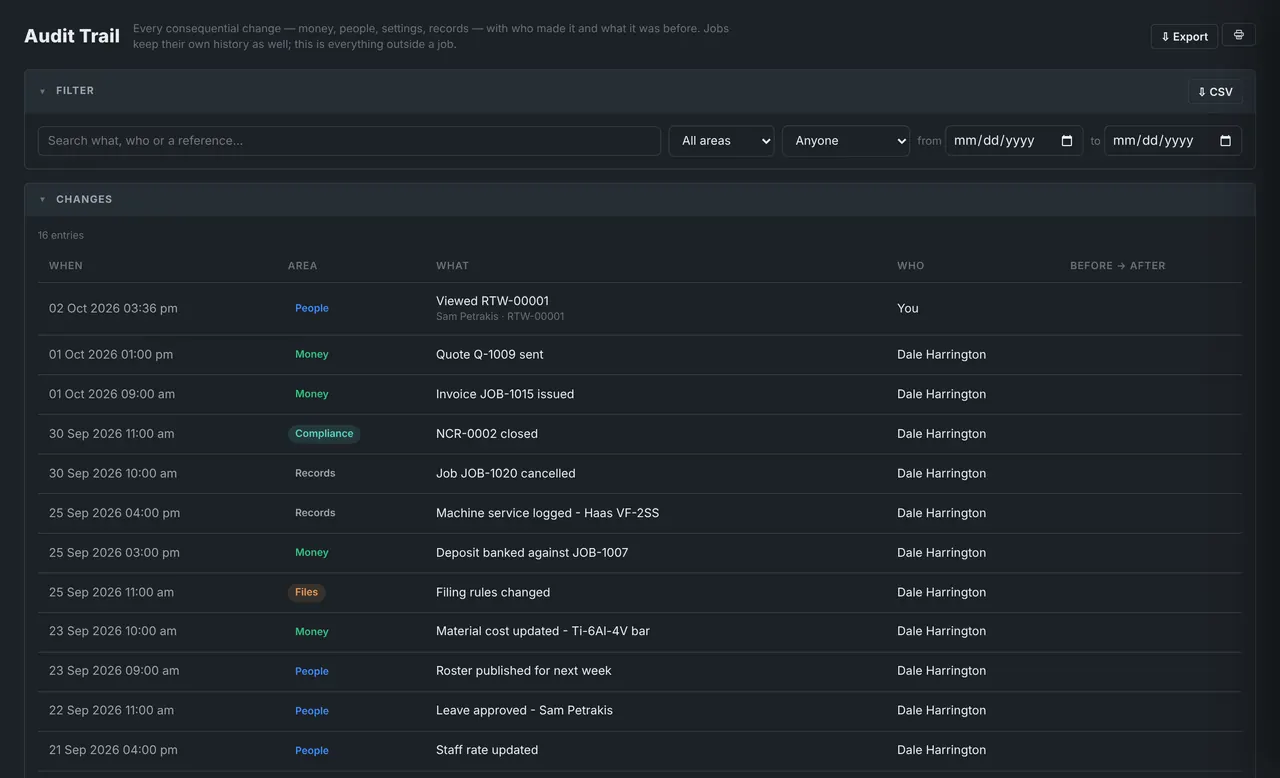Click the Records tag on the Machine service row
The height and width of the screenshot is (778, 1280).
(315, 513)
